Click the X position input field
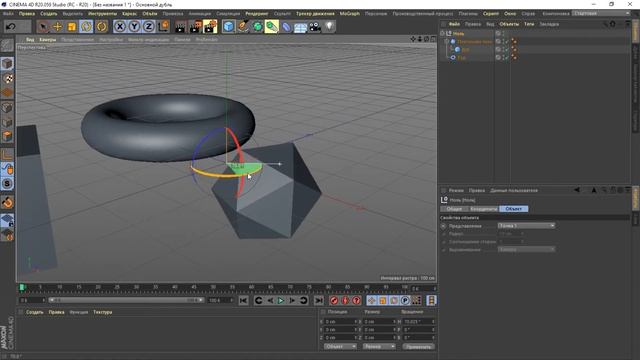 tap(340, 322)
